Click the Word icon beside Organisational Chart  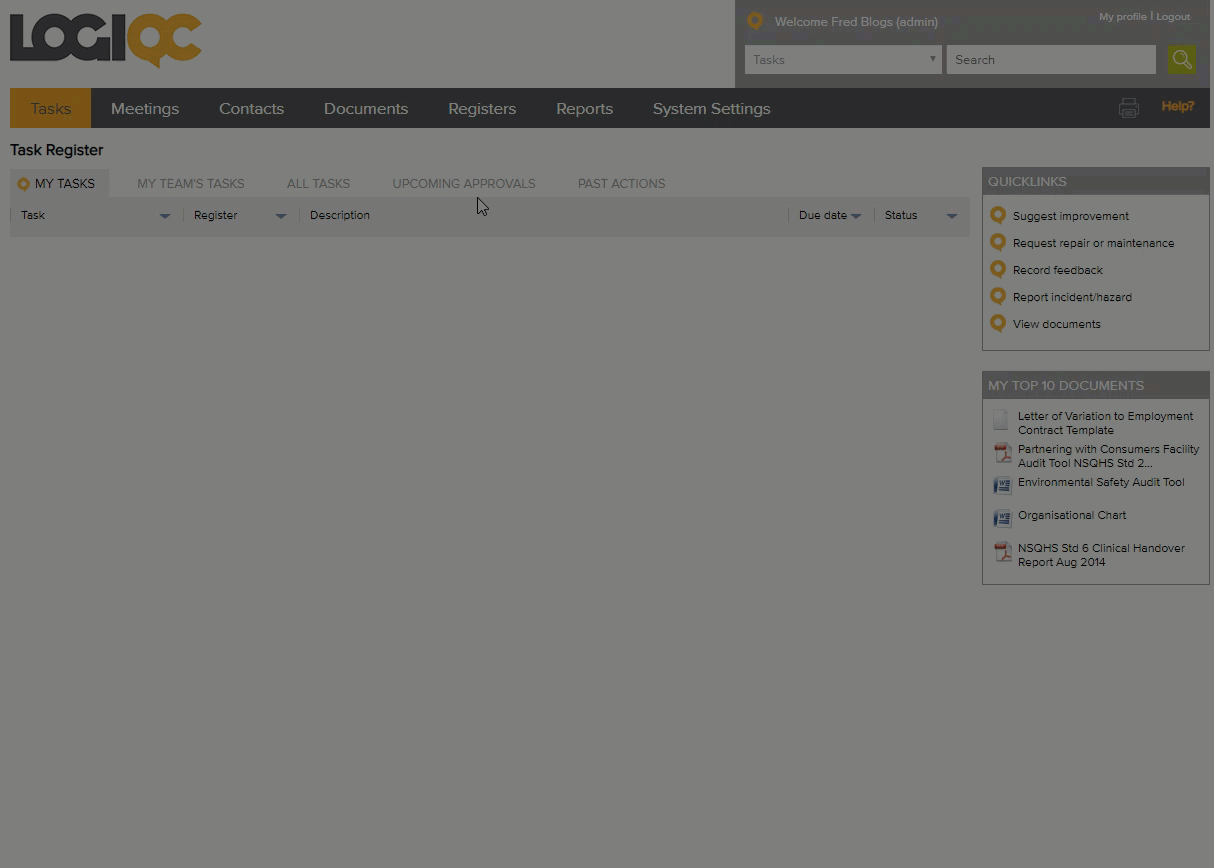1002,518
